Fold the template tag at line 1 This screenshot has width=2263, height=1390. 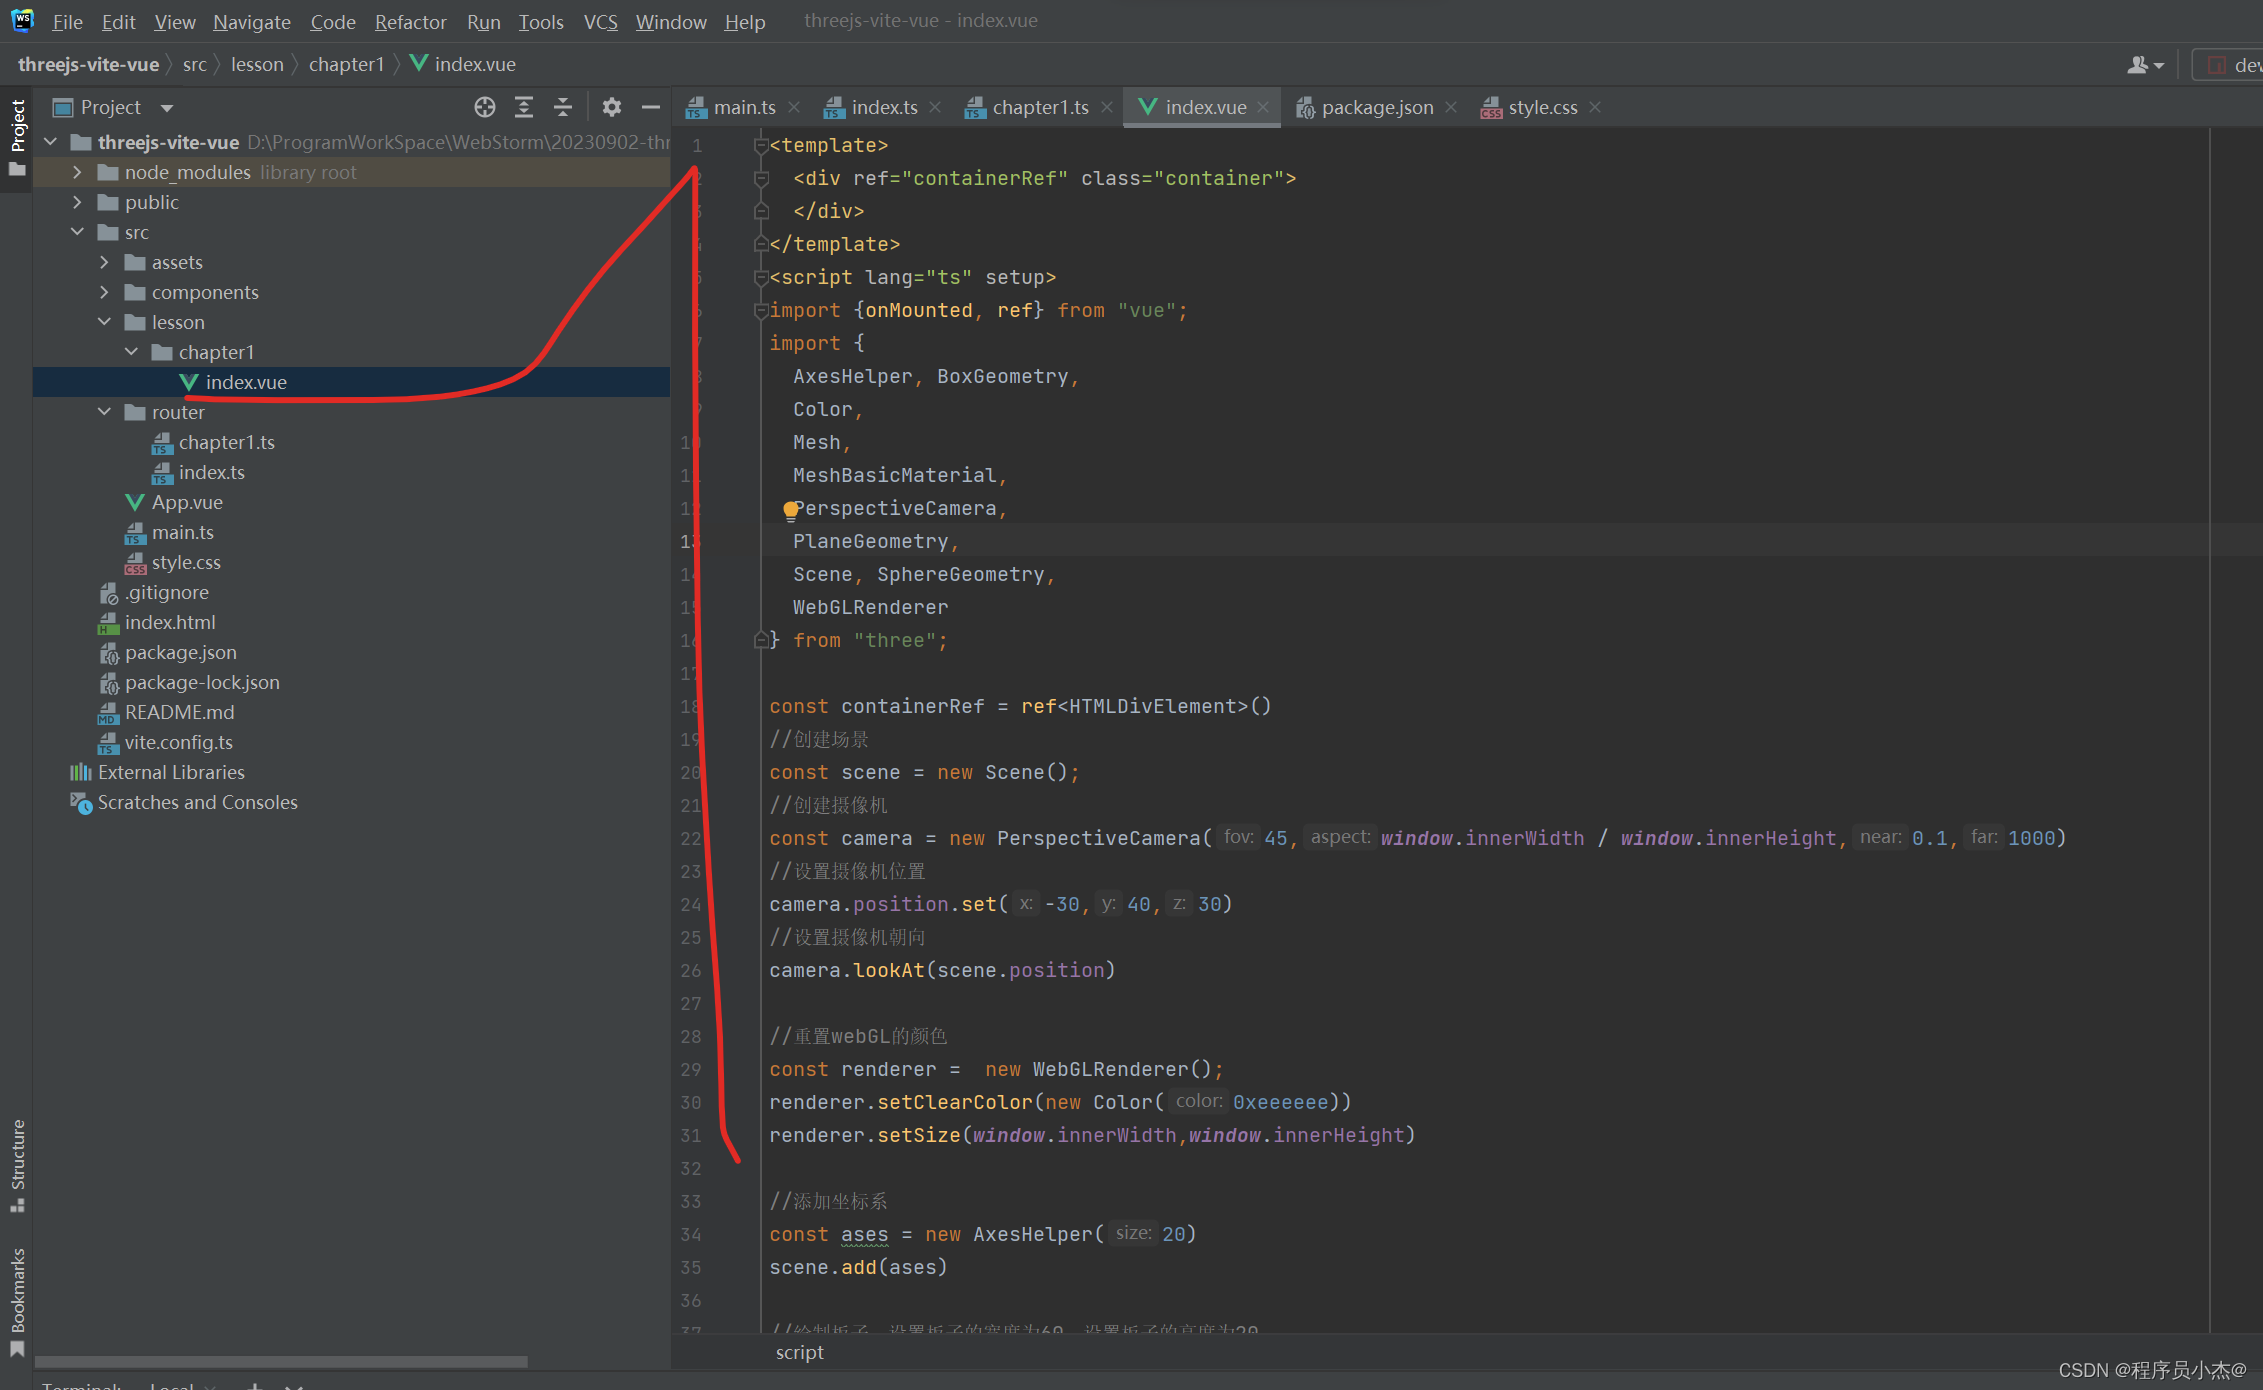[x=761, y=146]
